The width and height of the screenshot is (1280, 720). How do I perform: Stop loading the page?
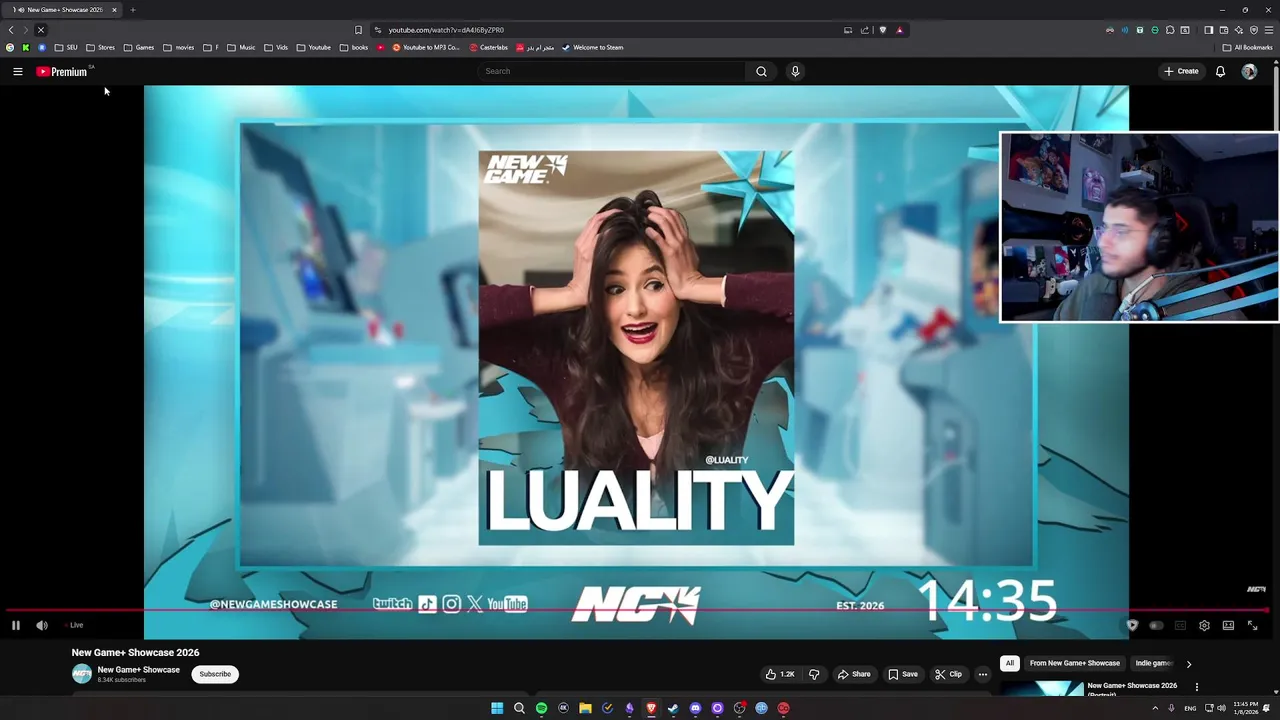[x=41, y=30]
